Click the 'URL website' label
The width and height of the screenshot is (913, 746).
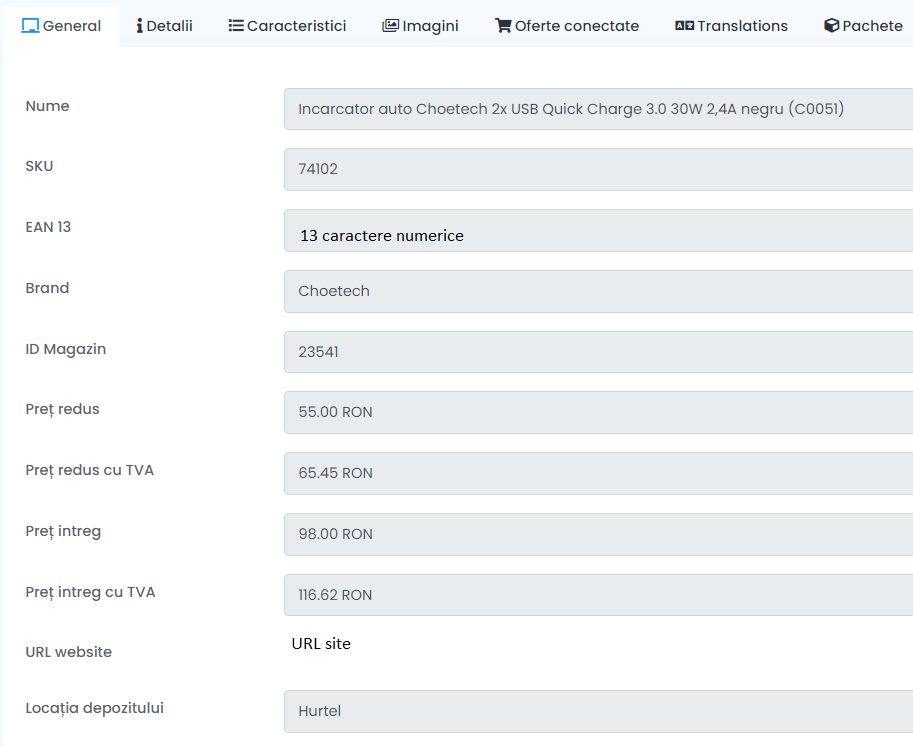pos(69,652)
